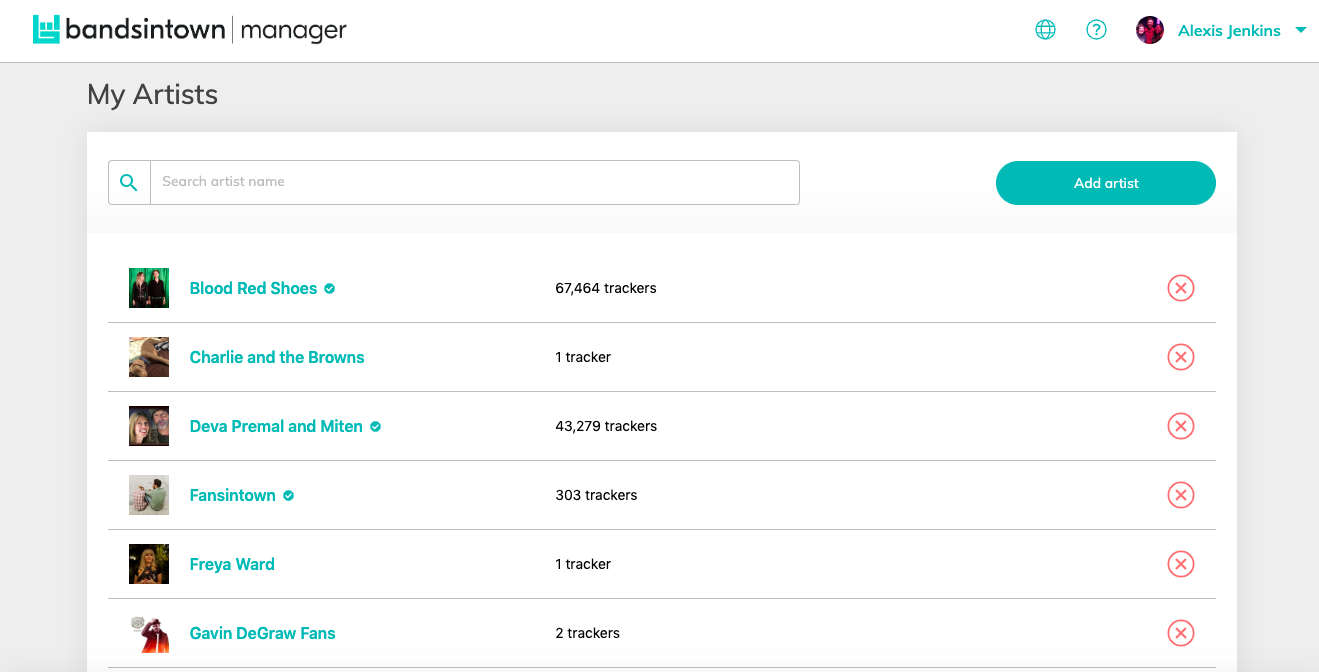This screenshot has height=672, width=1319.
Task: Click the Bandsintown manager logo
Action: click(x=190, y=30)
